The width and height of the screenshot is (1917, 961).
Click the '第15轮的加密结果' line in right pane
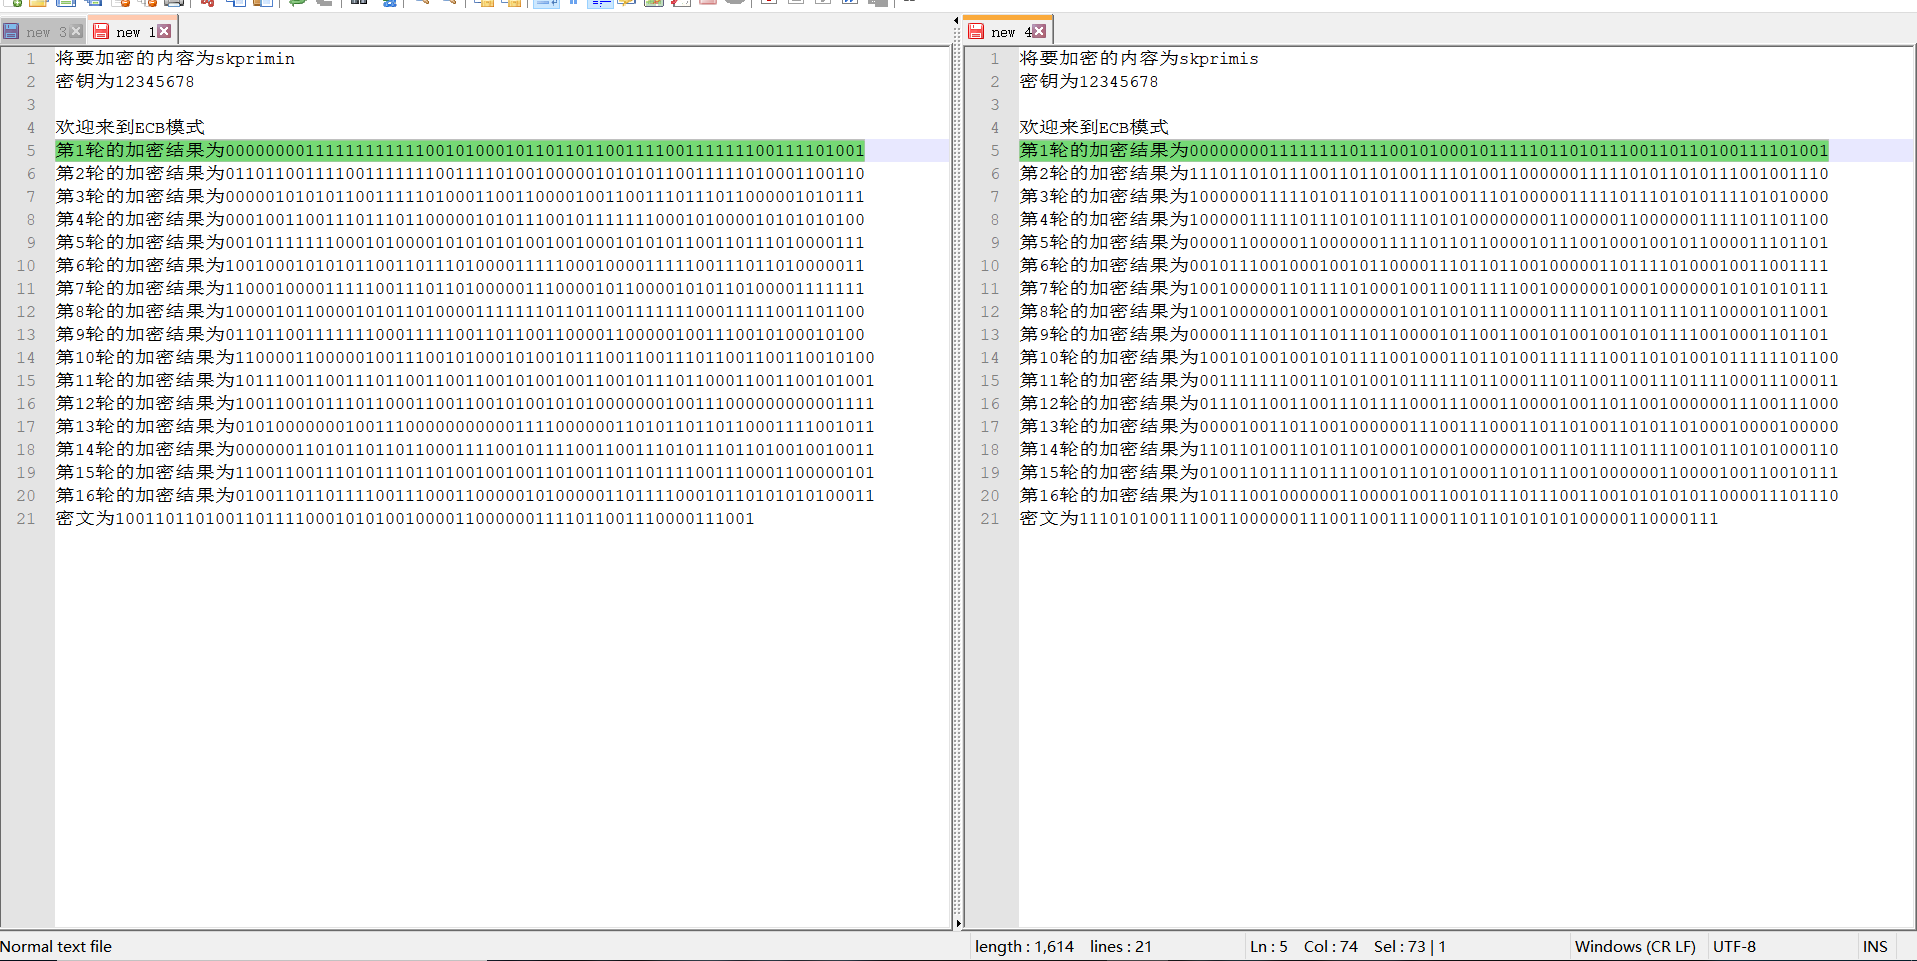[1429, 473]
